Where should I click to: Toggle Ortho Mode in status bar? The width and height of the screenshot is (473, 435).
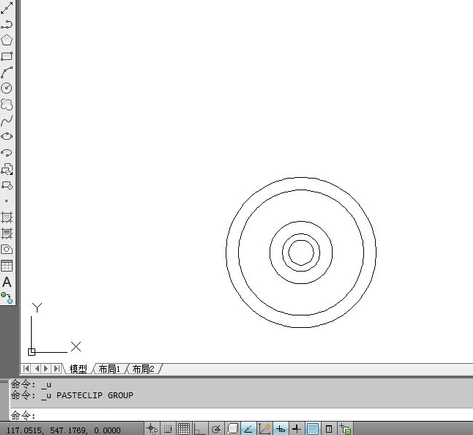(200, 429)
